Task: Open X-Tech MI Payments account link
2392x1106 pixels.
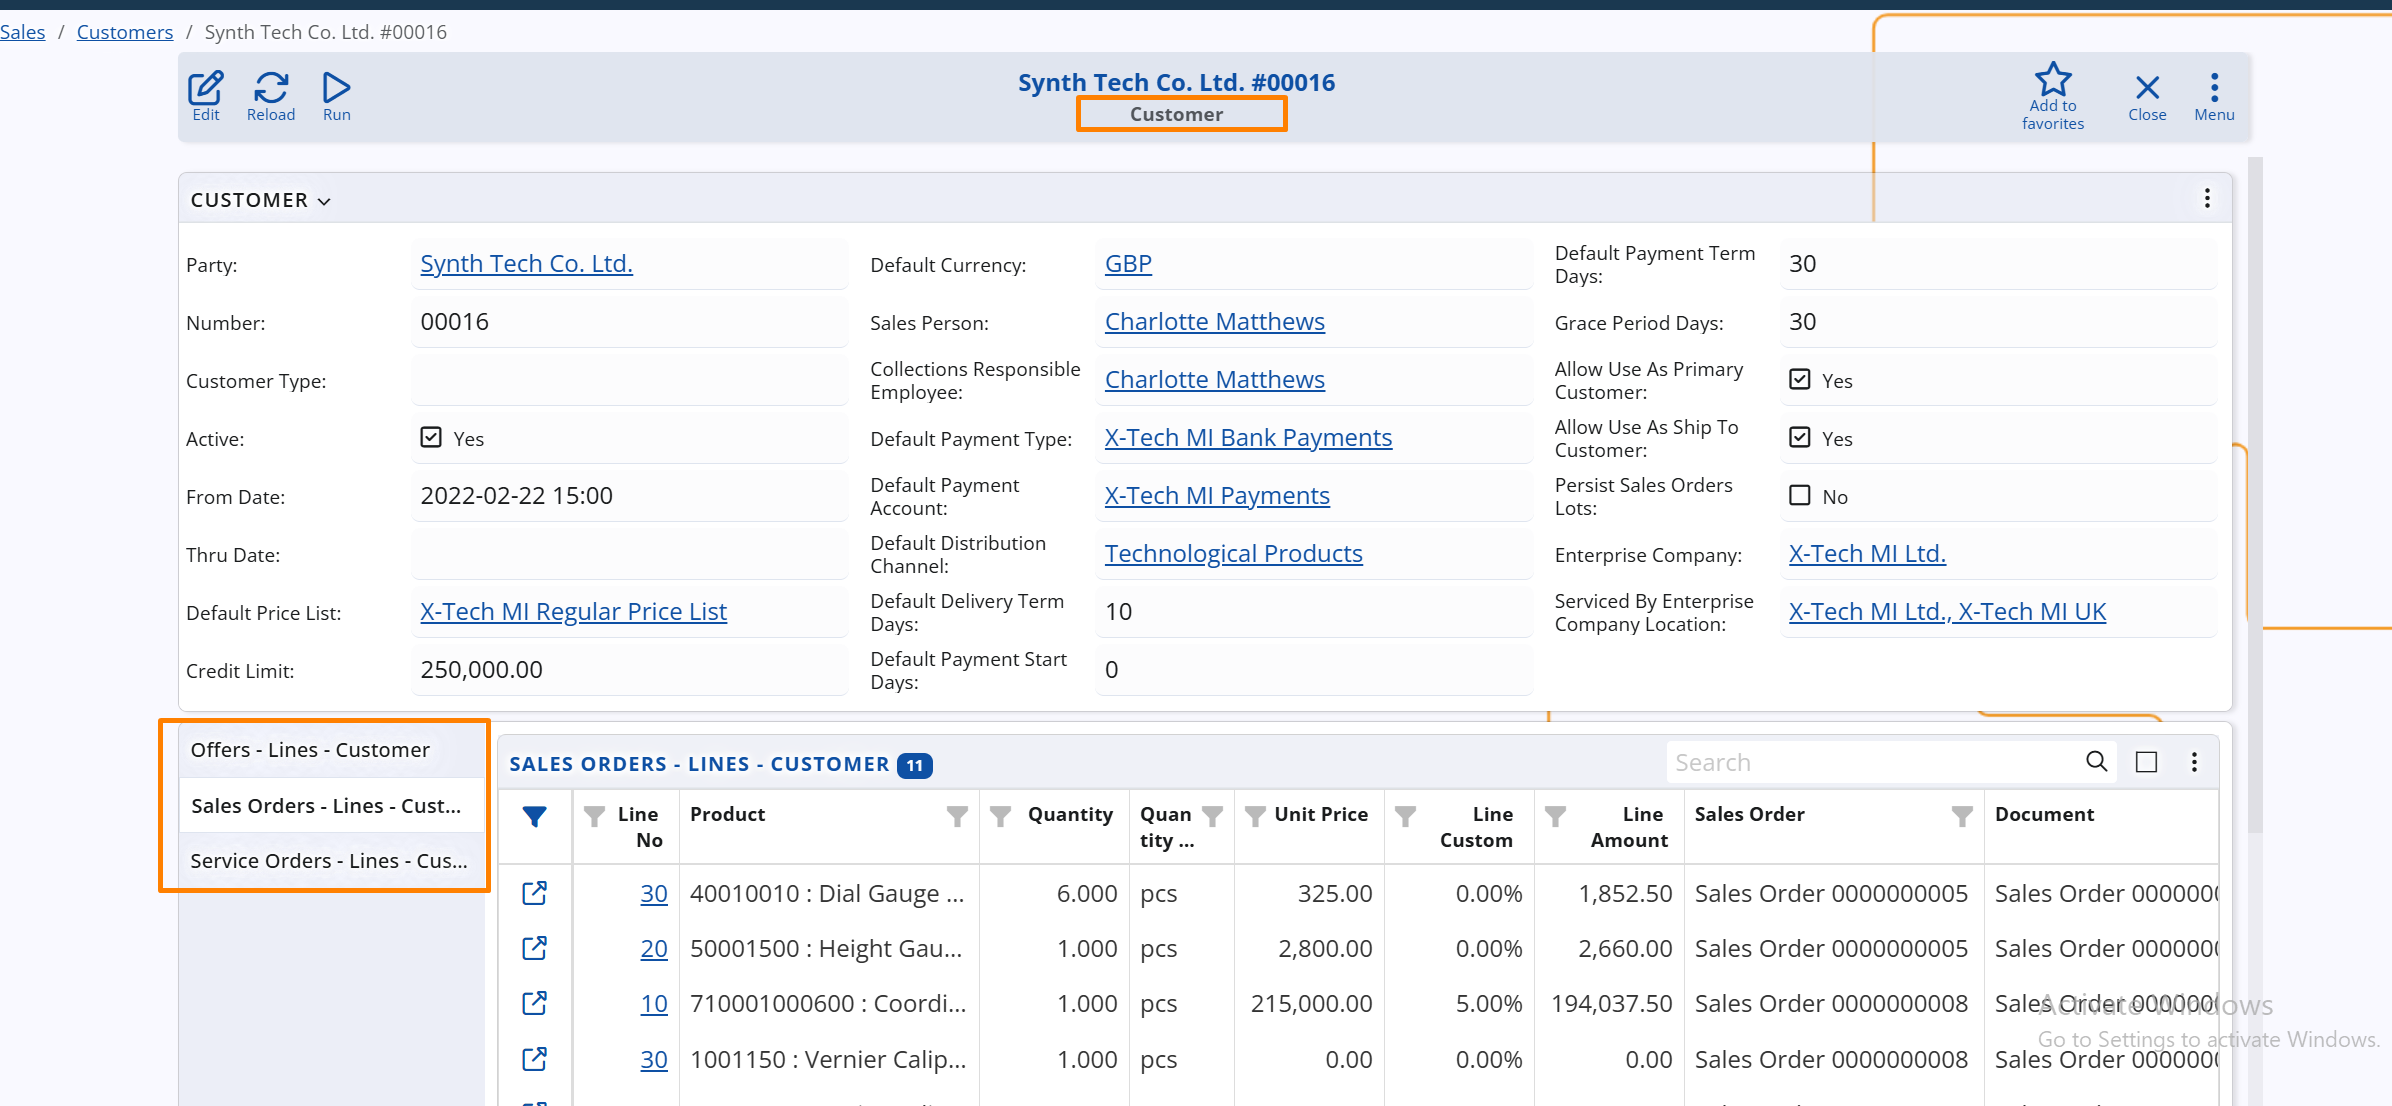Action: coord(1217,496)
